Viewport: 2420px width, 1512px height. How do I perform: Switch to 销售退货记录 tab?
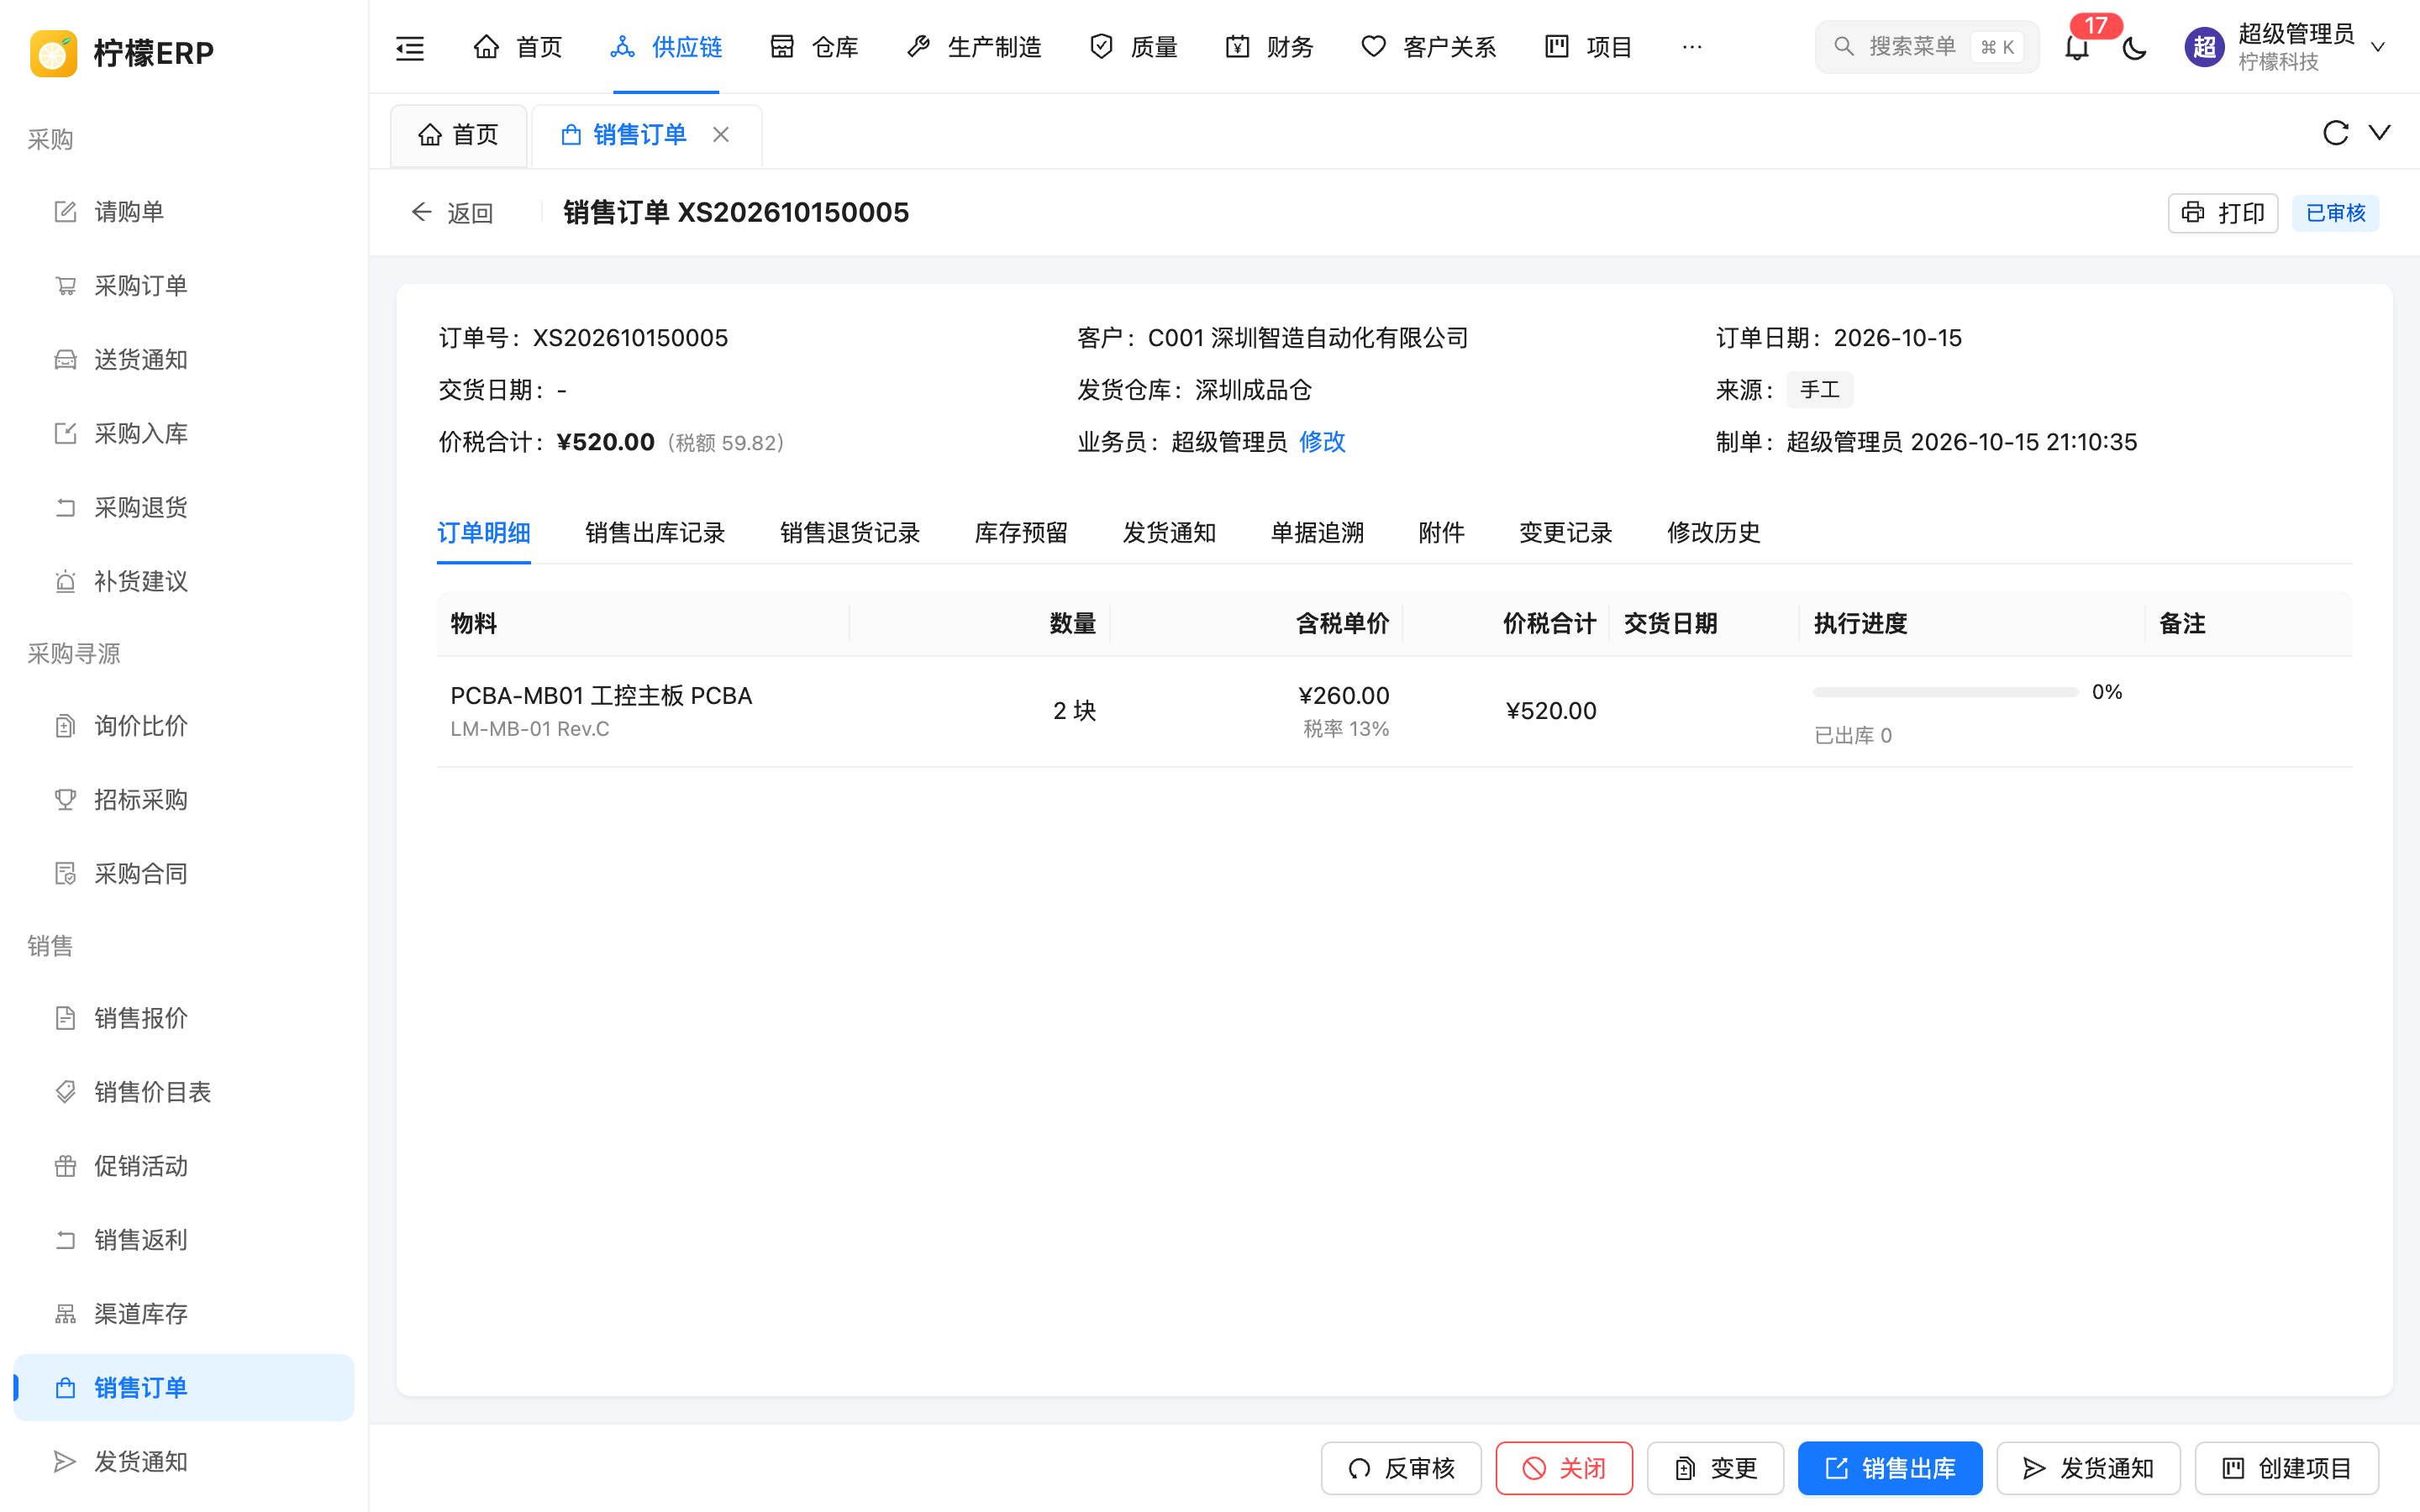850,533
